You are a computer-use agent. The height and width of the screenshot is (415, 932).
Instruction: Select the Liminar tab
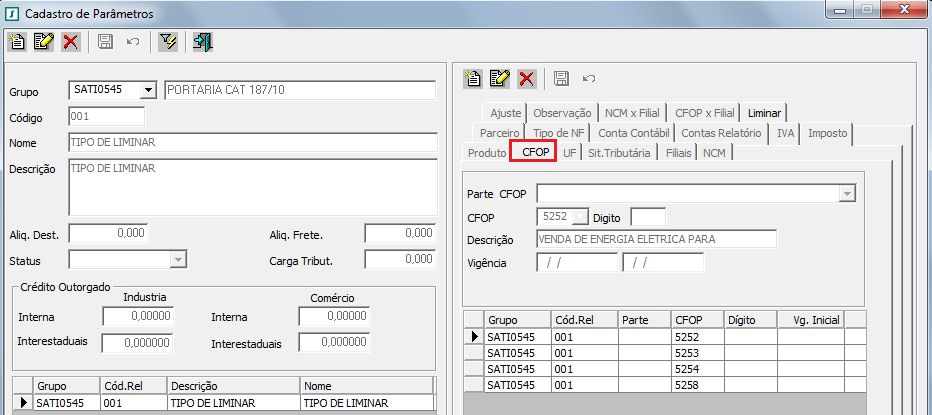point(764,113)
